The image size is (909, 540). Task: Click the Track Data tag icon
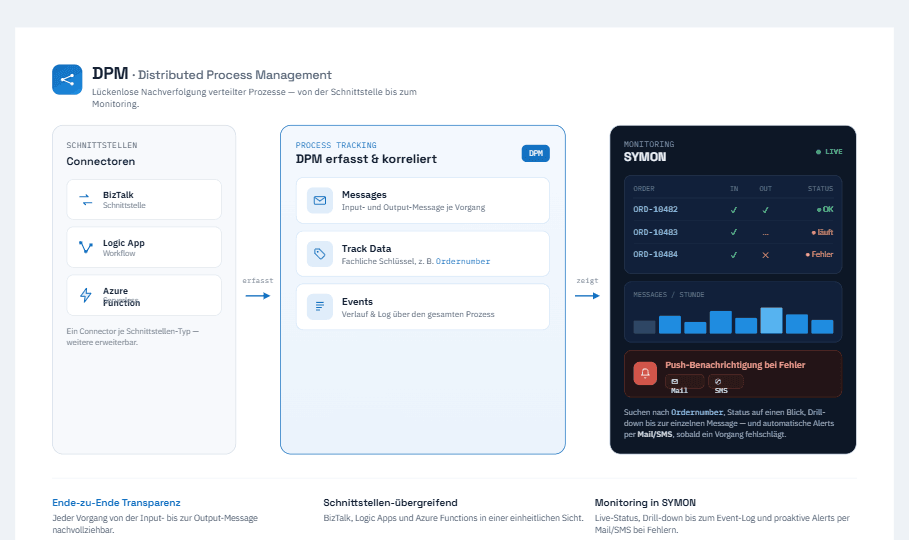[x=320, y=254]
